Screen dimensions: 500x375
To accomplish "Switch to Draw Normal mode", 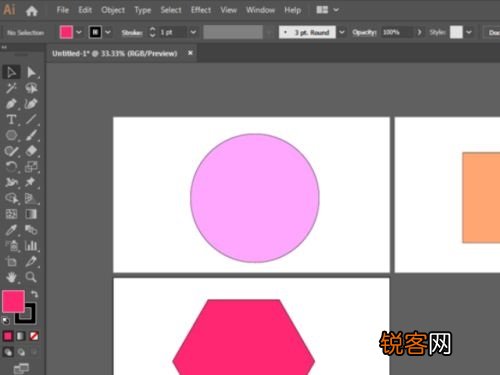I will (8, 352).
